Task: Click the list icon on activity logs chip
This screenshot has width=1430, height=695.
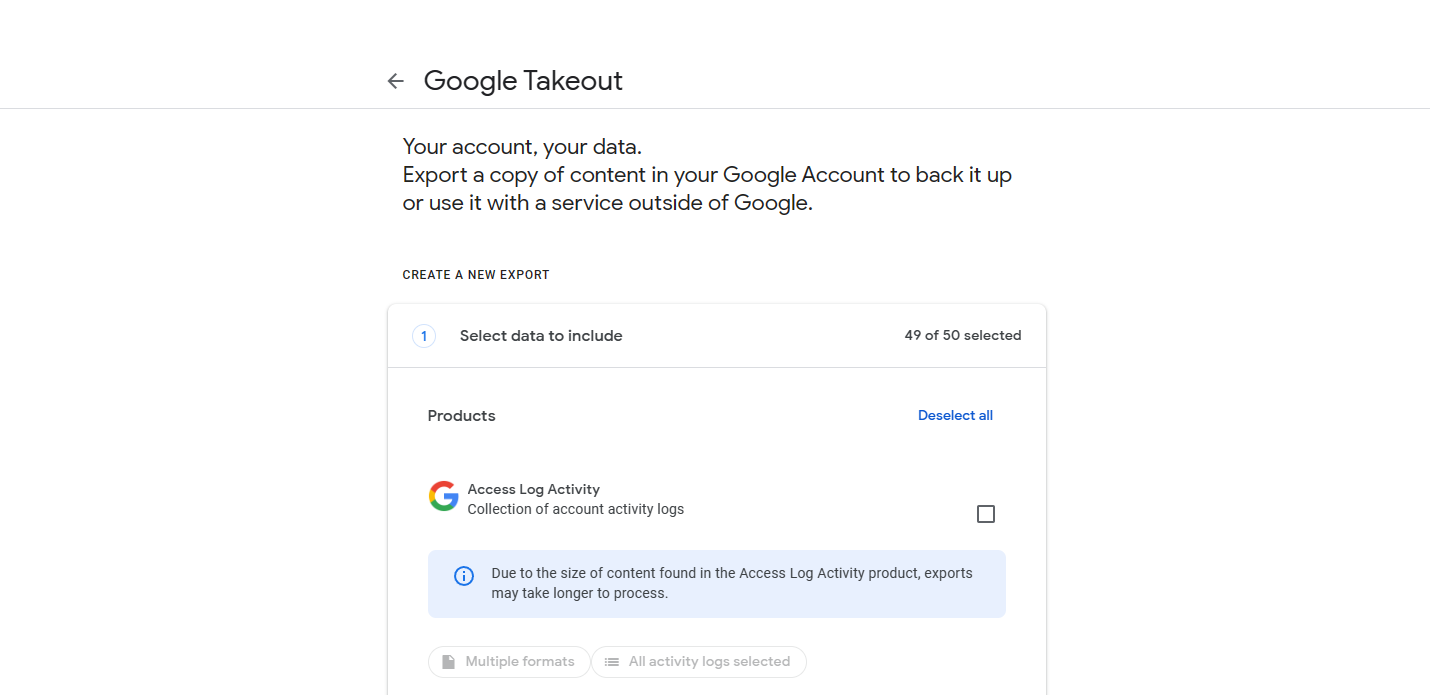Action: click(612, 661)
